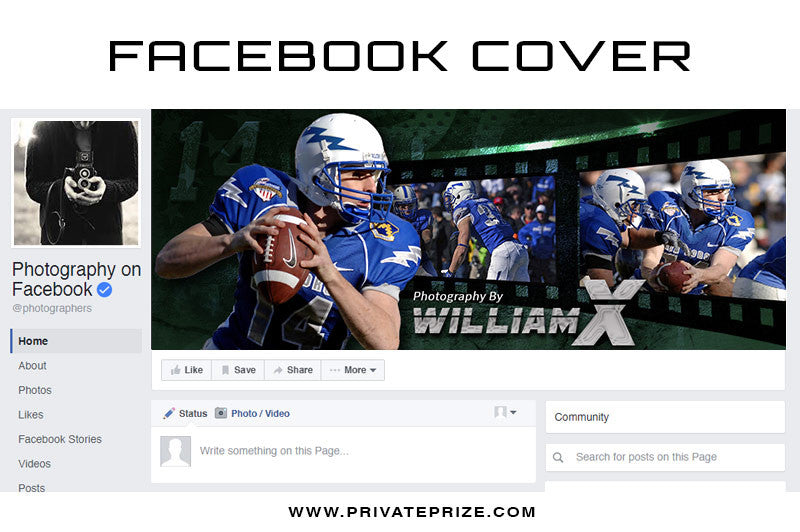Click the football cover photo banner
The width and height of the screenshot is (800, 532).
tap(468, 230)
